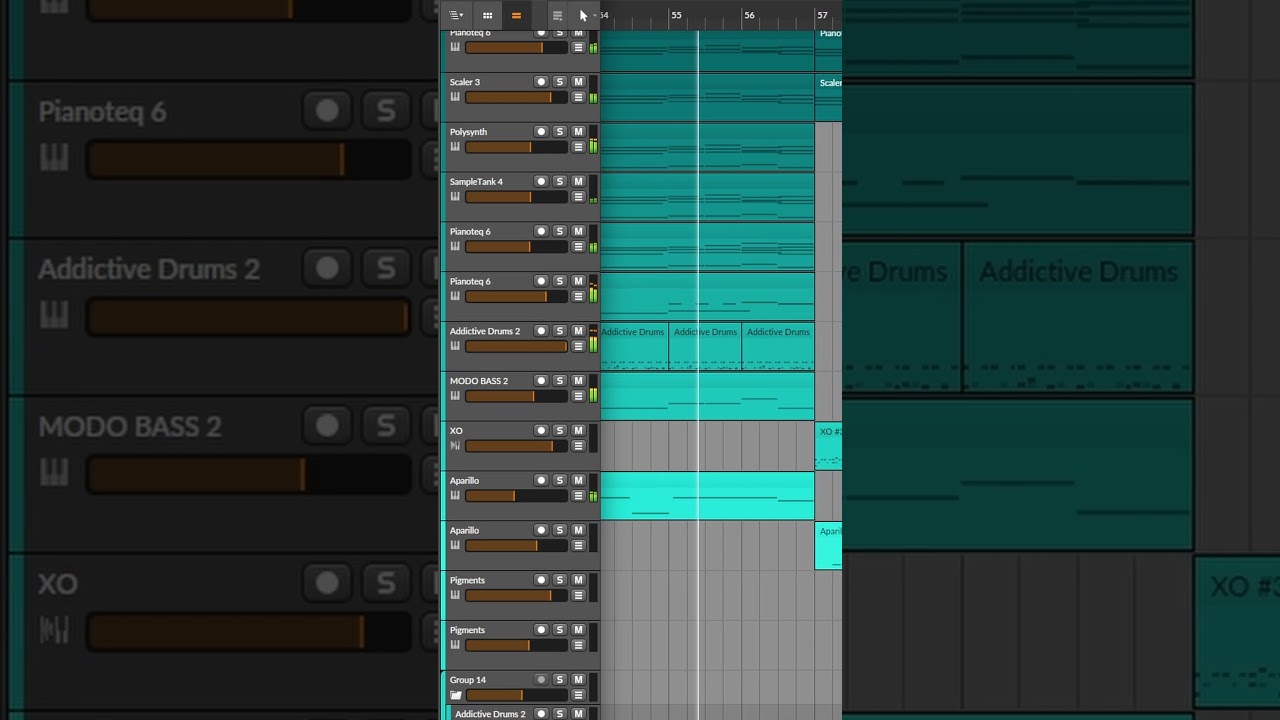Select the XO #2 clip in the arranger
Screen dimensions: 1280x720
click(829, 446)
